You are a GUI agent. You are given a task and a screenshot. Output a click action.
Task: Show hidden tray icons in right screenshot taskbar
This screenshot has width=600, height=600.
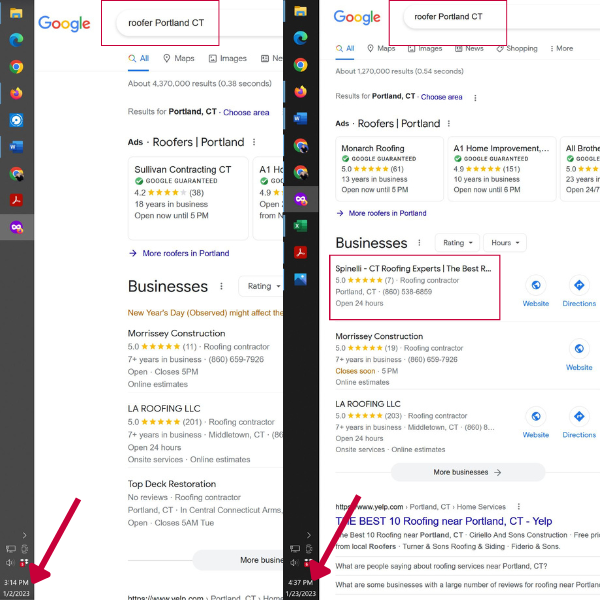(309, 535)
